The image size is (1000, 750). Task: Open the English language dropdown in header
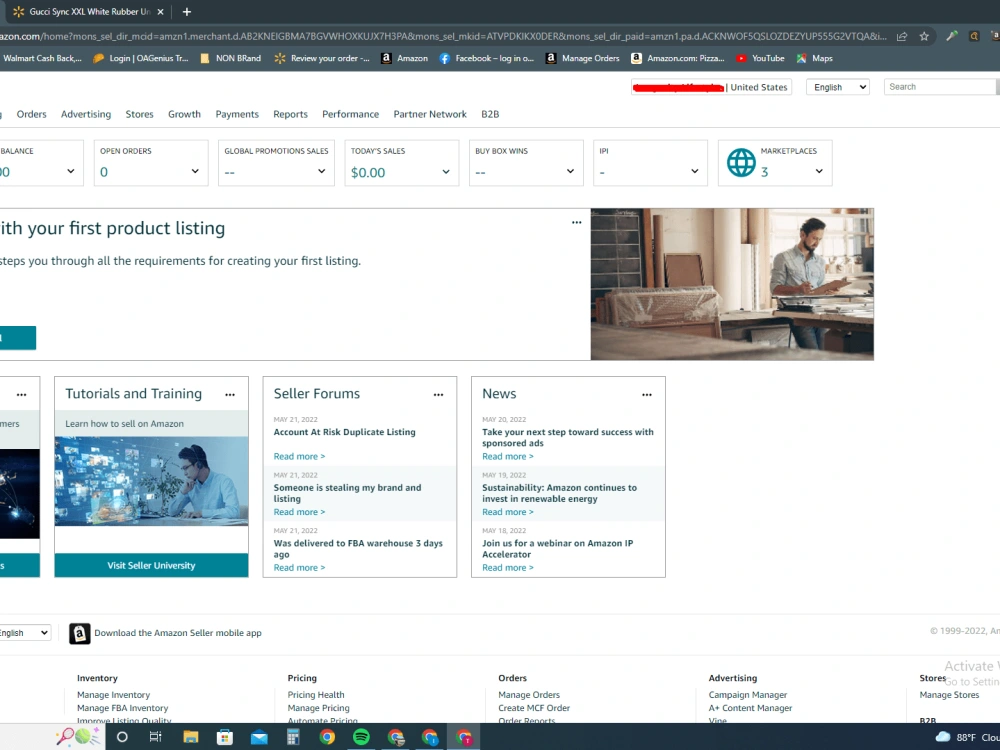click(x=837, y=87)
